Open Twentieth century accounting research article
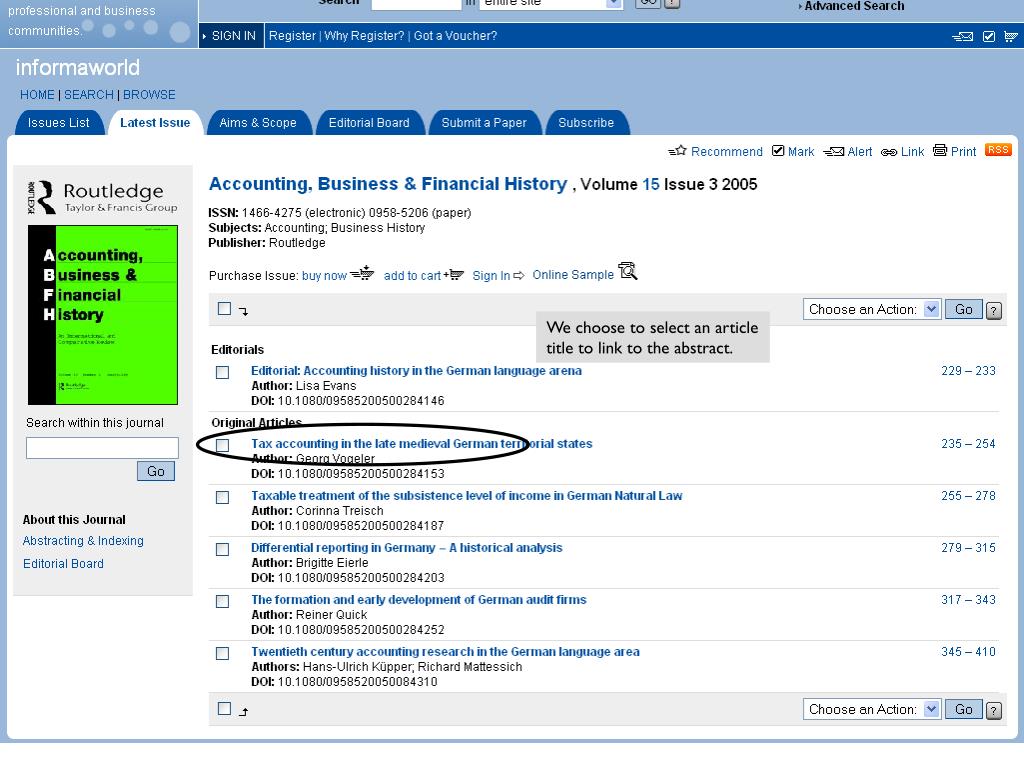Screen dimensions: 1024x768 tap(445, 652)
